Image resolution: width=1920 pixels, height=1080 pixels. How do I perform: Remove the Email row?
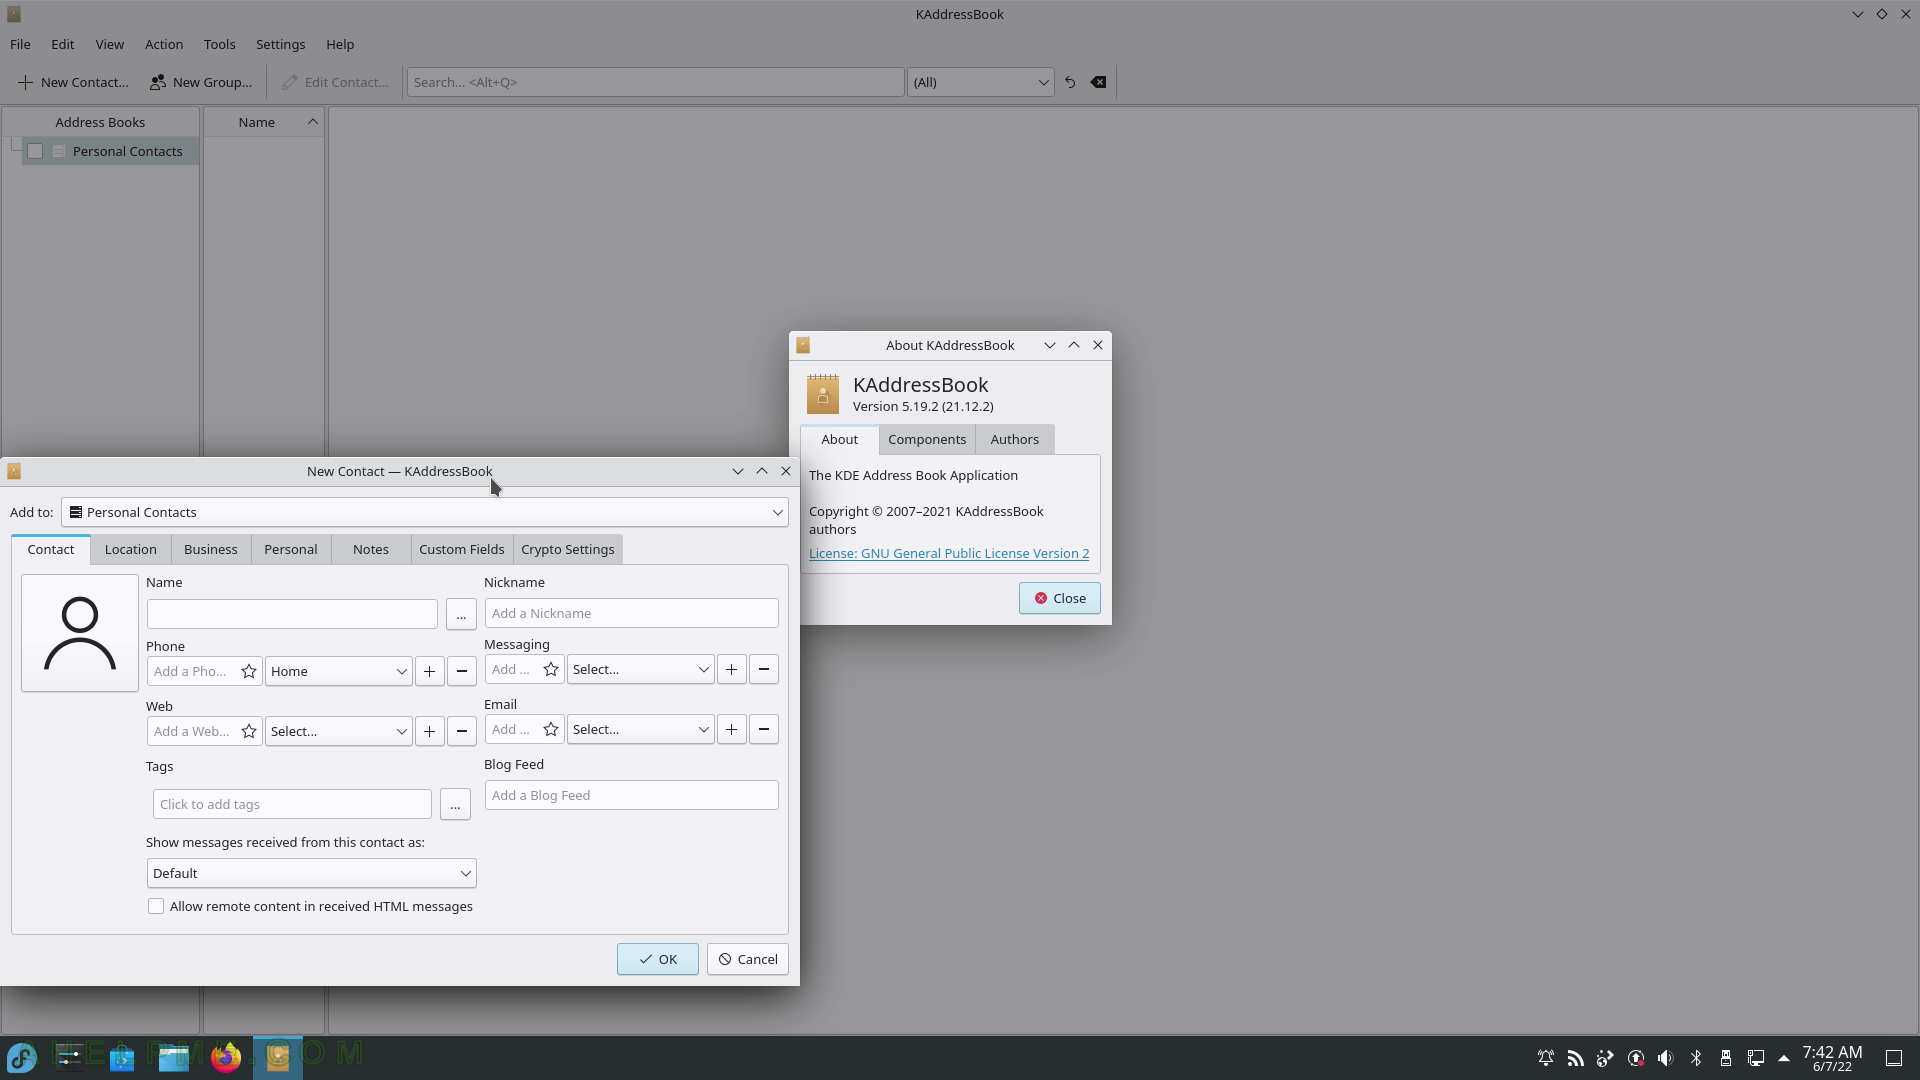pyautogui.click(x=763, y=729)
